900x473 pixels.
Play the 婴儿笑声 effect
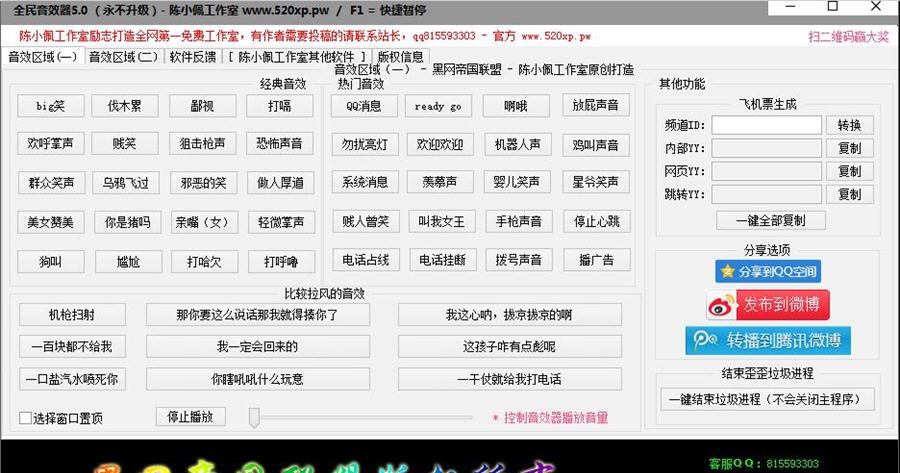pos(517,182)
